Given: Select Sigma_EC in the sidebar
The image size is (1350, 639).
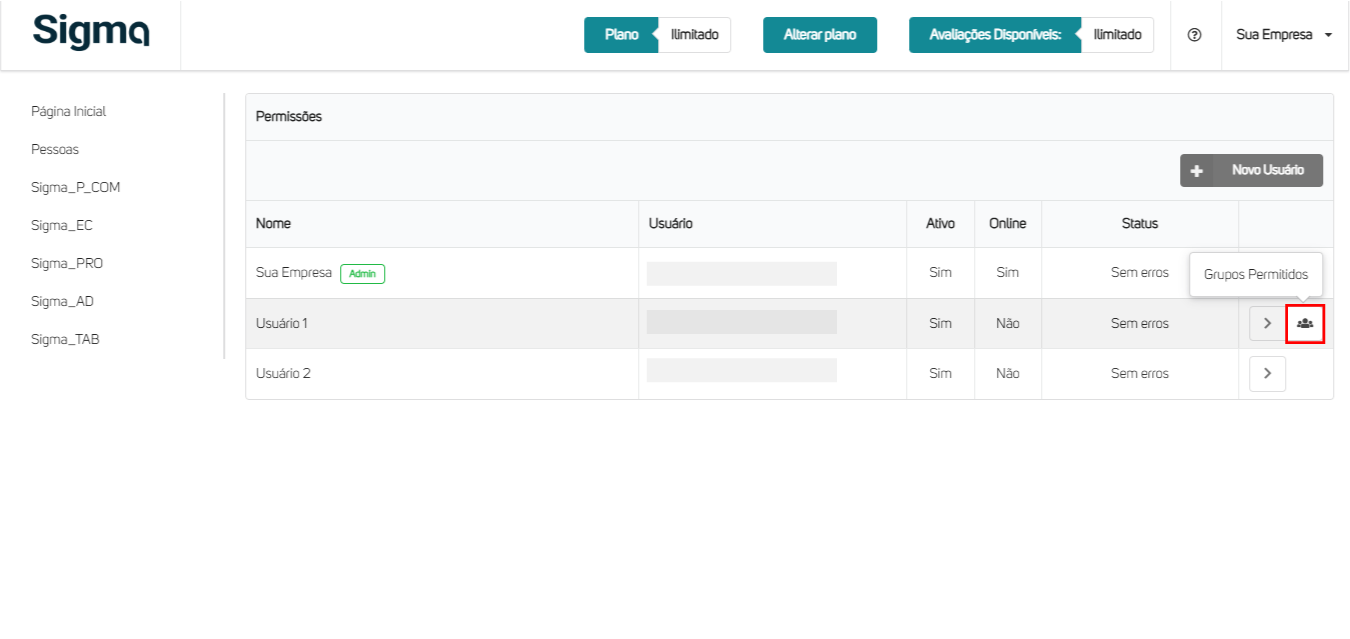Looking at the screenshot, I should click(x=61, y=225).
